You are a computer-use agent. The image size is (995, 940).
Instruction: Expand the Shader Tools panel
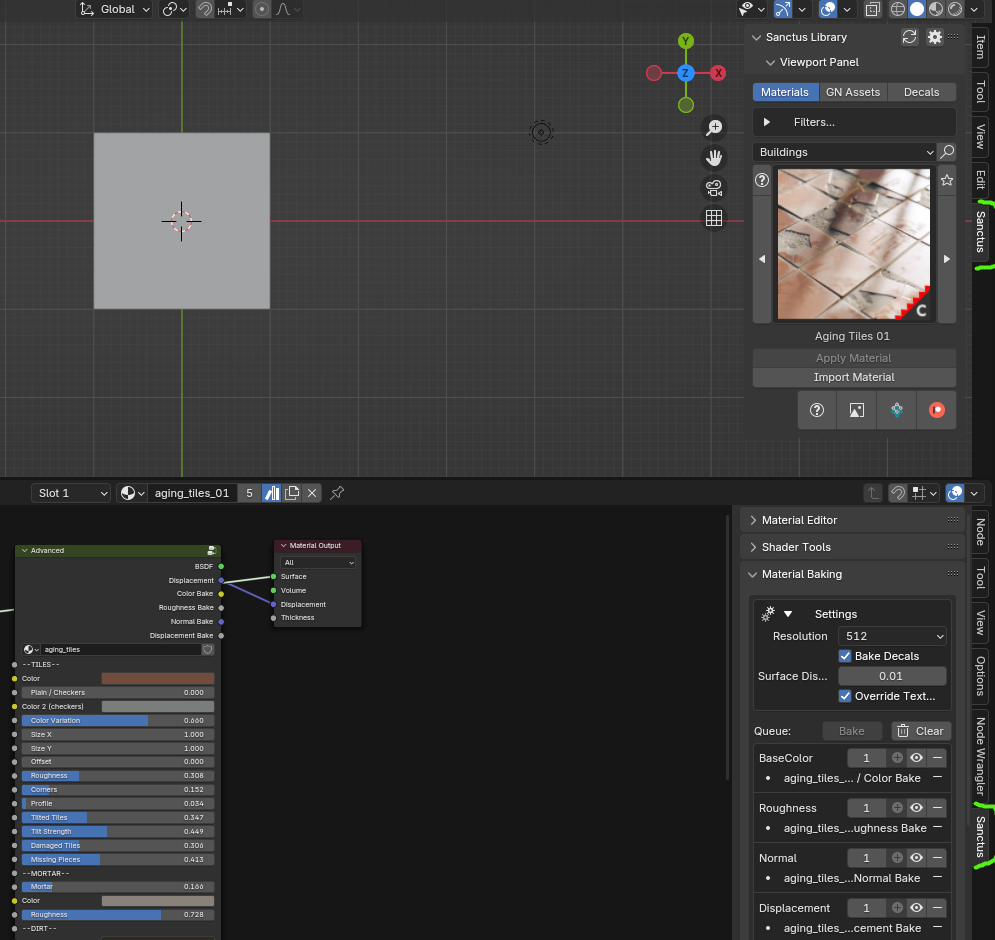[x=796, y=547]
